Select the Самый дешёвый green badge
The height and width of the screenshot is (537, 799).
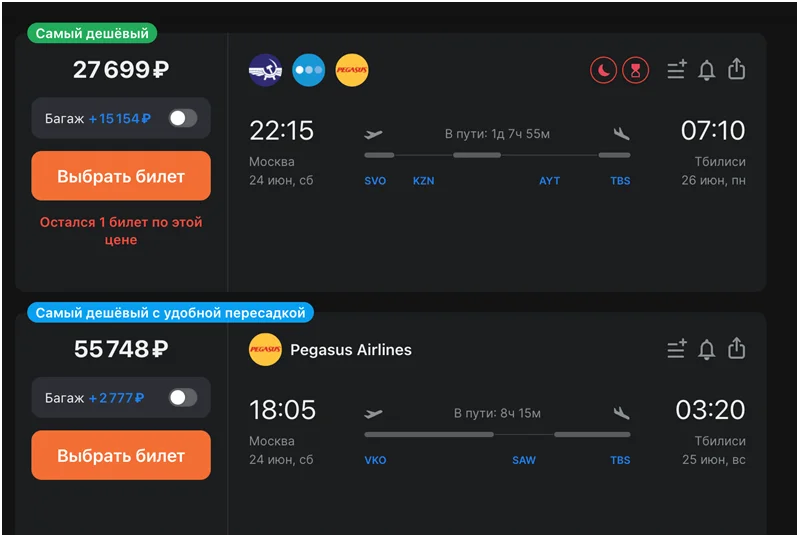pos(92,33)
